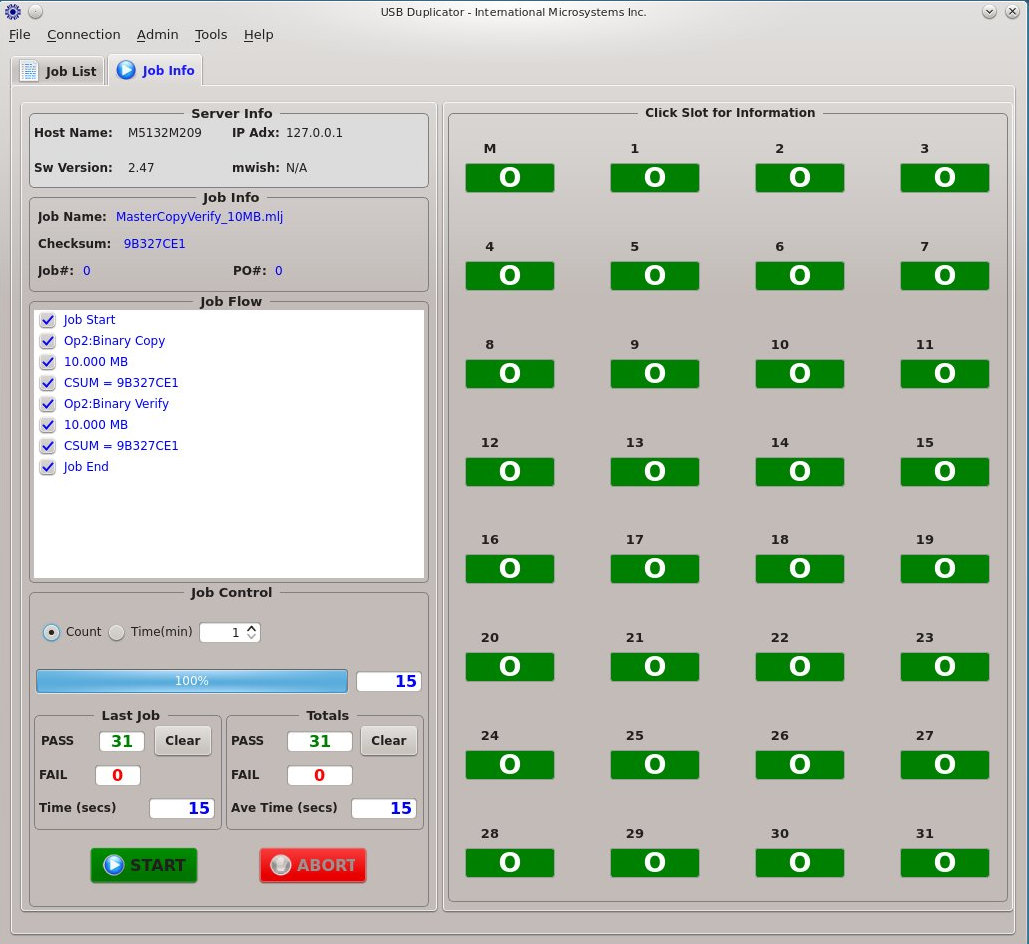The image size is (1029, 944).
Task: Open slot 13 information
Action: (x=654, y=471)
